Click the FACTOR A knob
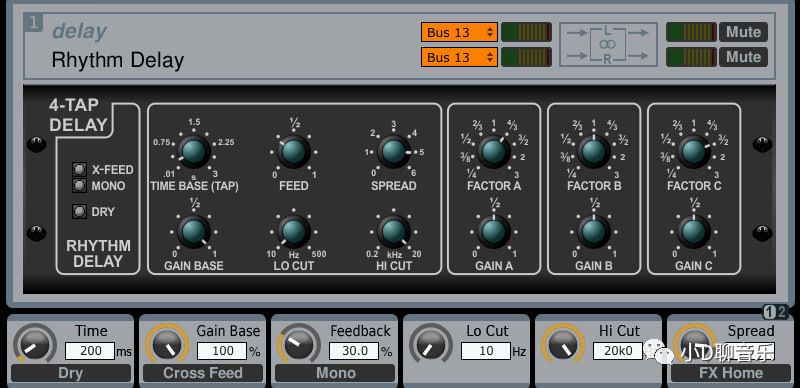This screenshot has width=800, height=388. (x=494, y=151)
